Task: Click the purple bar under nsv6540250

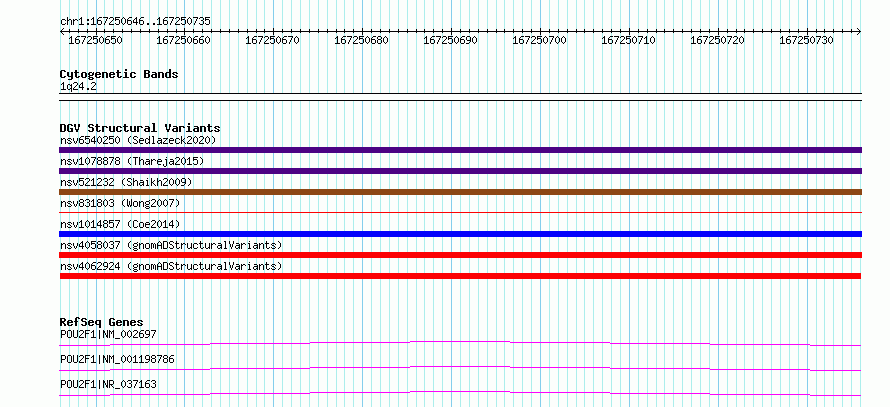Action: [461, 150]
